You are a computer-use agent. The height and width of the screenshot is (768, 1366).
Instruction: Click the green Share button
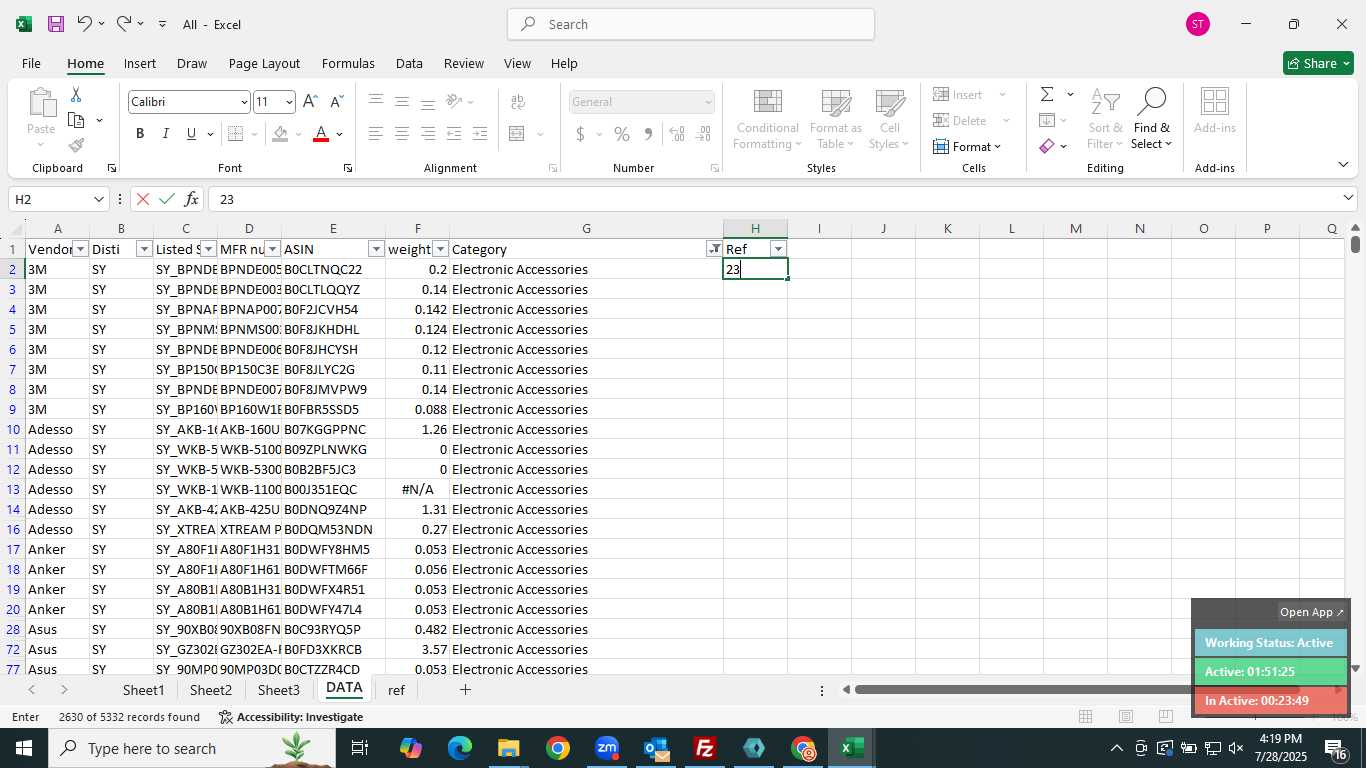point(1318,63)
